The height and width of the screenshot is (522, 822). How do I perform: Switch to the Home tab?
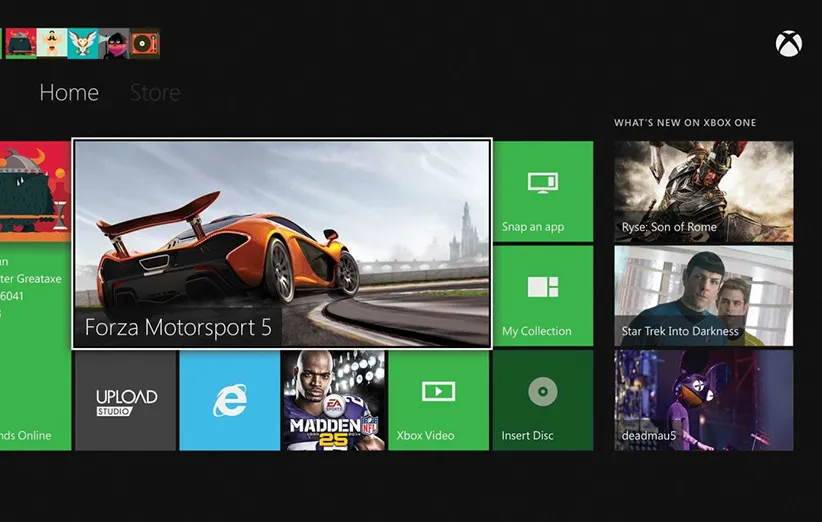(69, 93)
